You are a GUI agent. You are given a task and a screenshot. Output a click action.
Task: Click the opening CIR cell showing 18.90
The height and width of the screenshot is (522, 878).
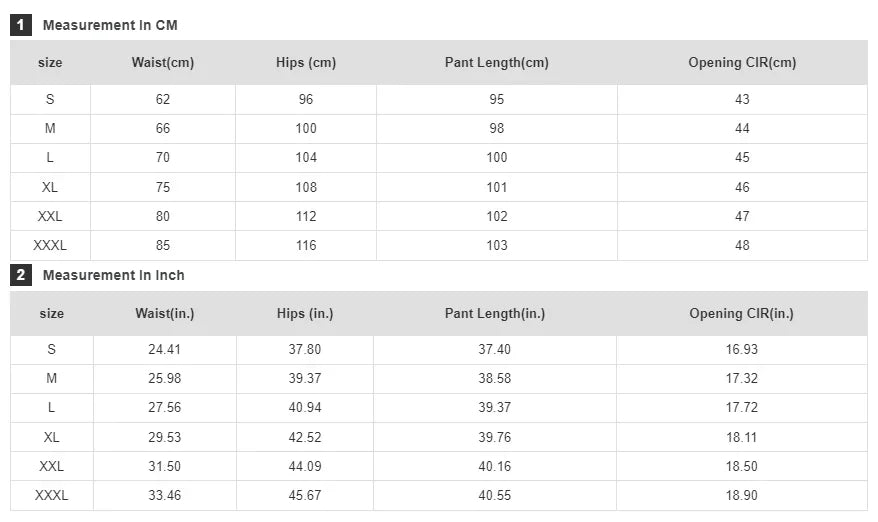(x=742, y=496)
